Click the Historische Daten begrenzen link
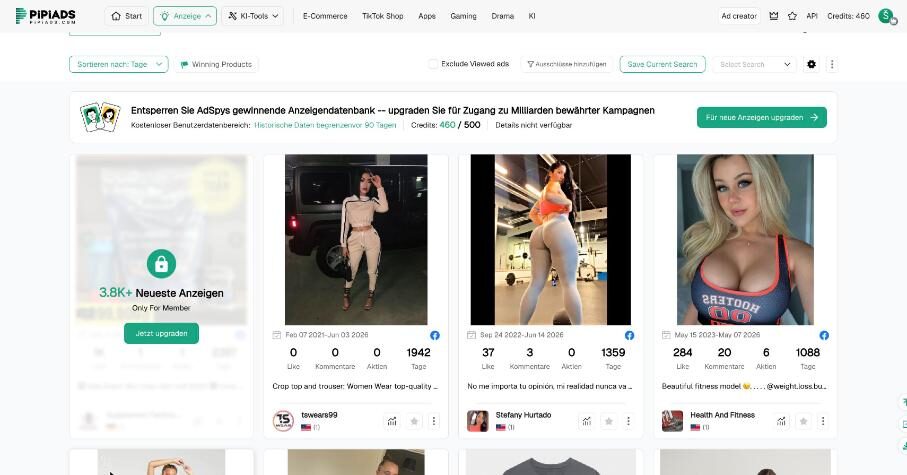907x475 pixels. 325,125
